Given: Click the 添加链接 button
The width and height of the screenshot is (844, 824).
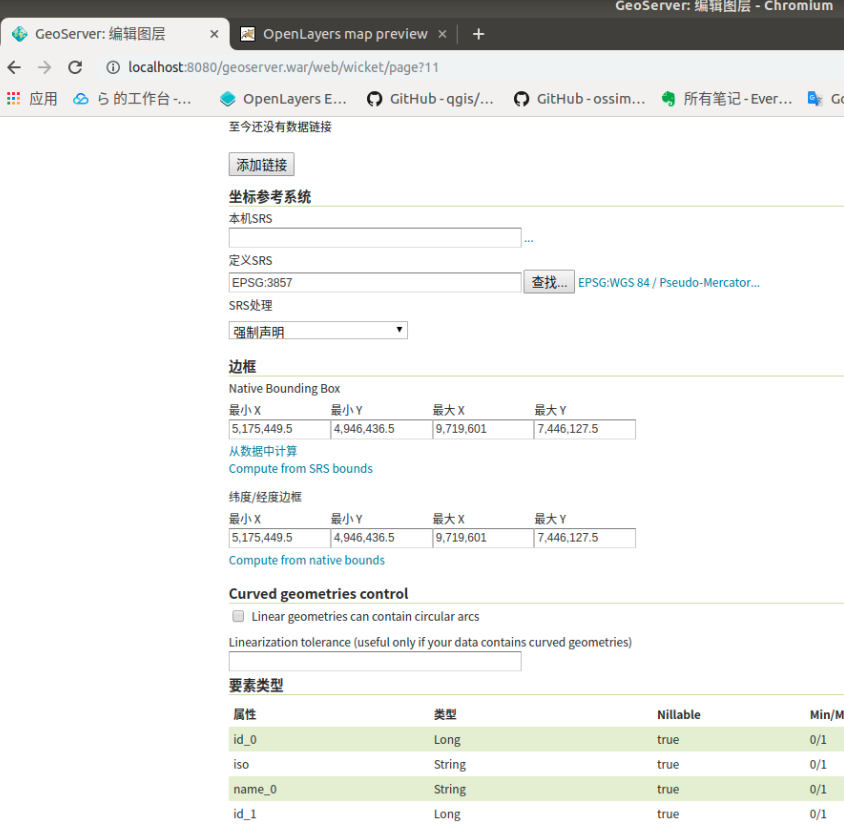Looking at the screenshot, I should pyautogui.click(x=261, y=165).
